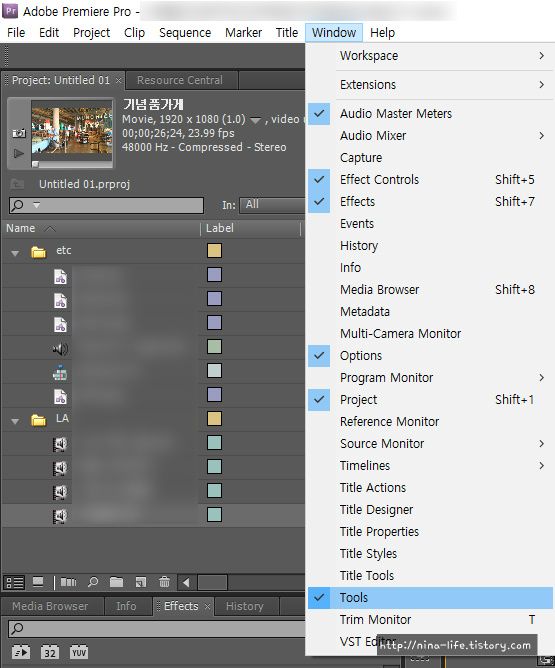The width and height of the screenshot is (555, 668).
Task: Open the Extensions submenu
Action: pyautogui.click(x=430, y=85)
